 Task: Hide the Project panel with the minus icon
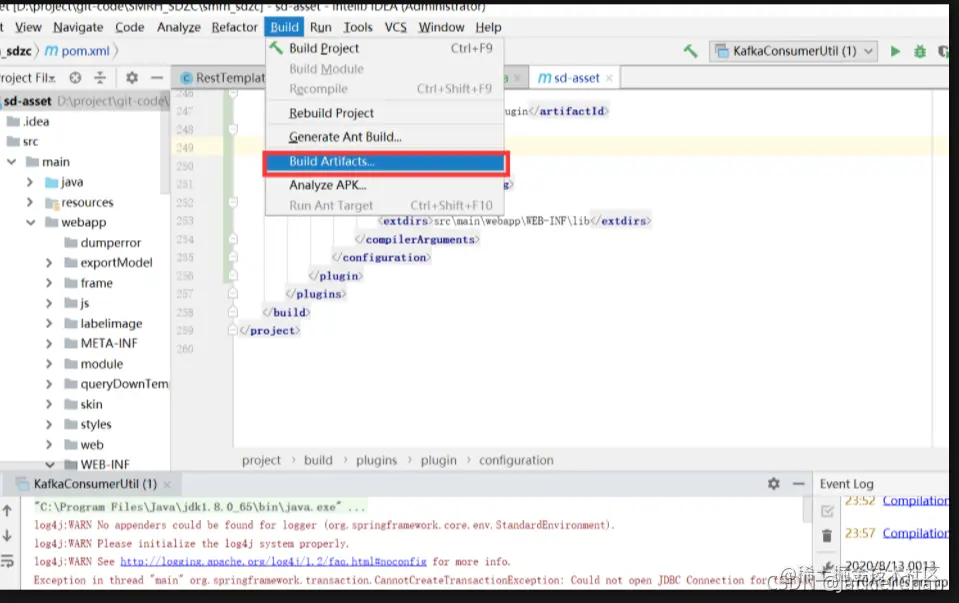[x=157, y=78]
